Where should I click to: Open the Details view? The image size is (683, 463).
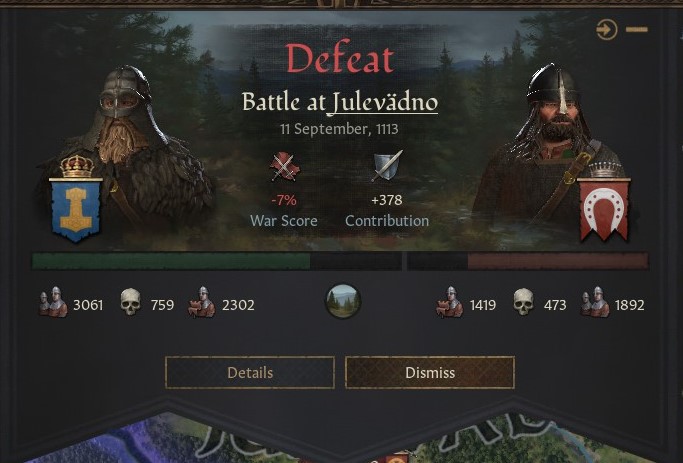point(250,373)
